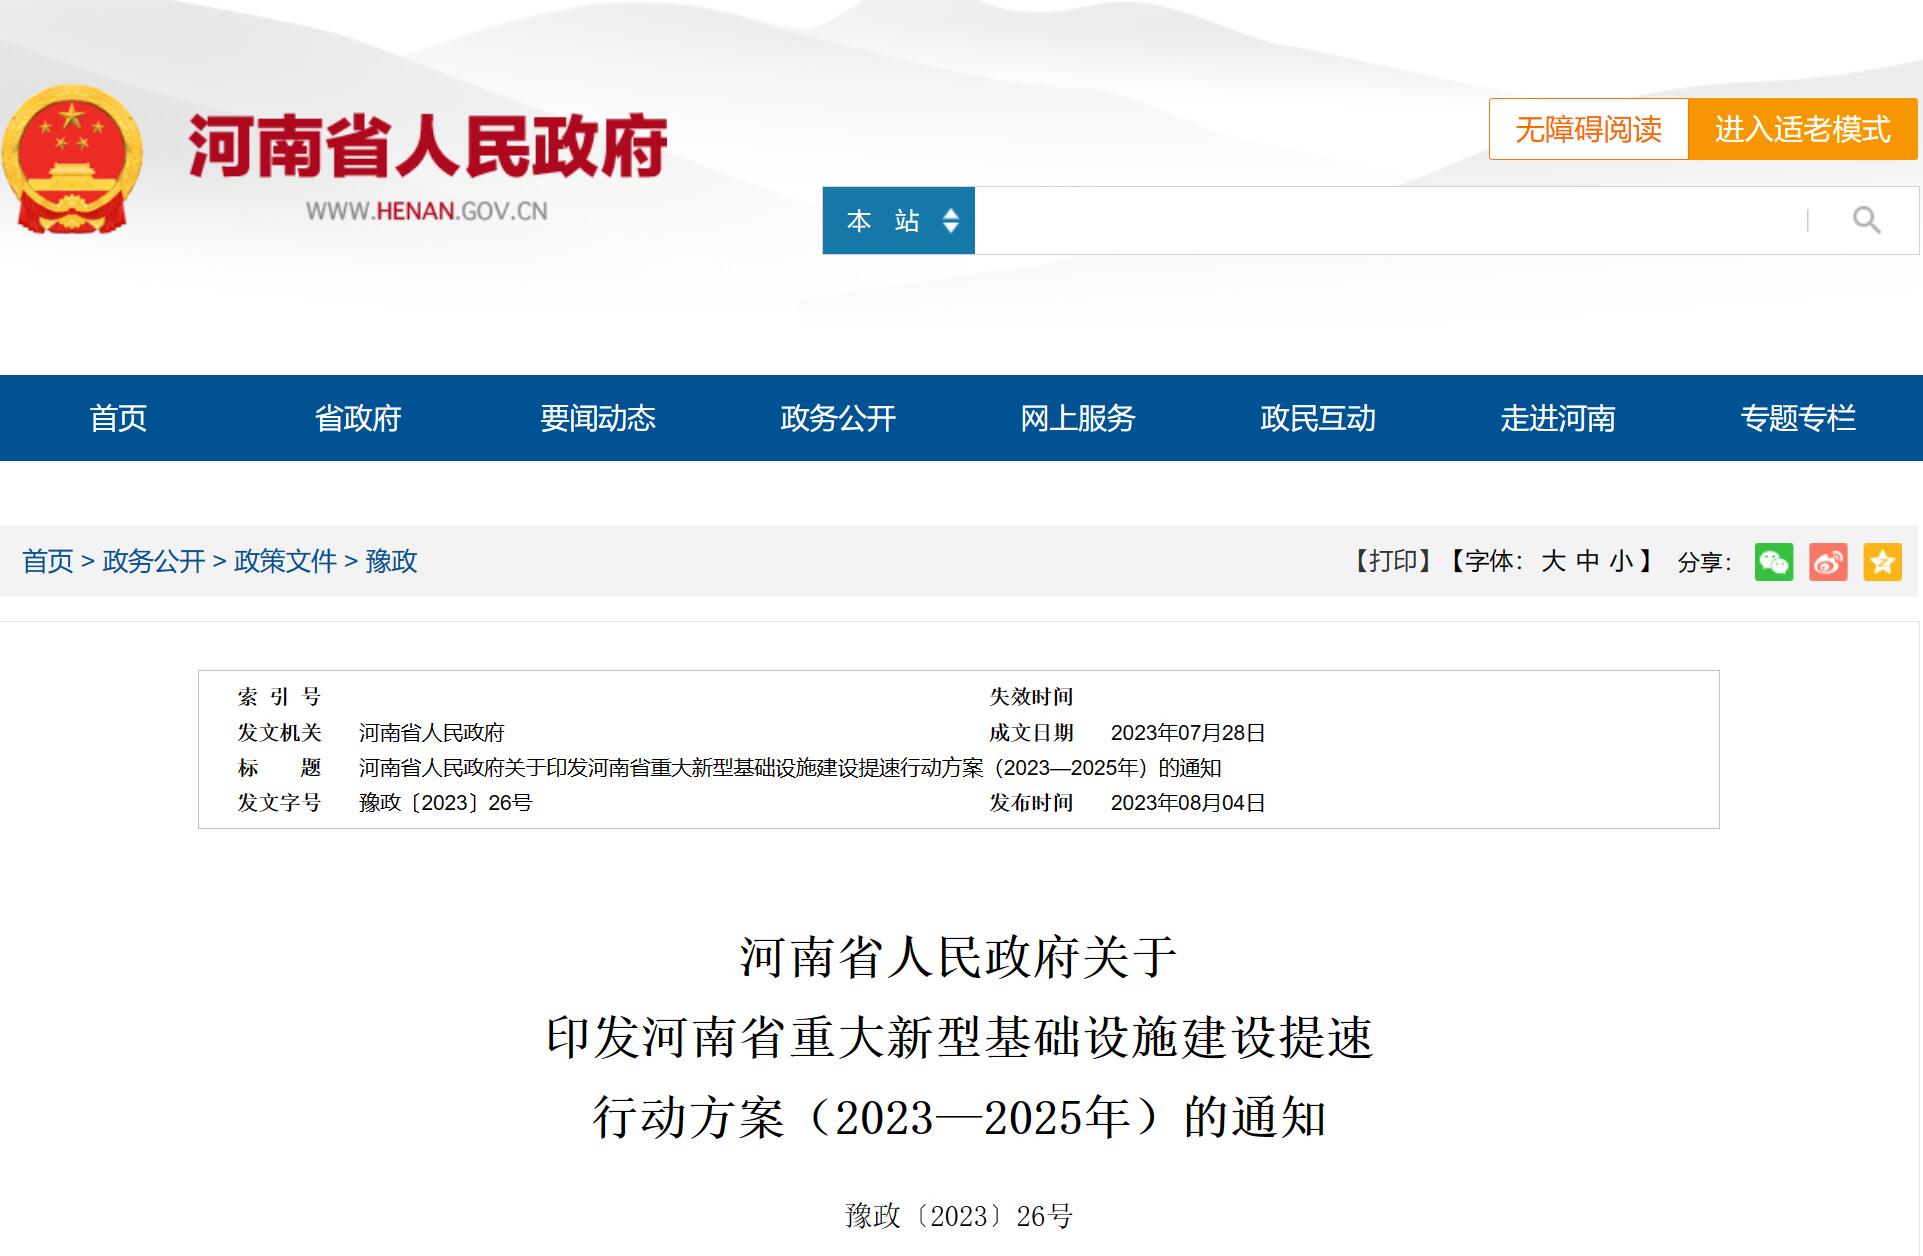Click inside the site search field
1923x1256 pixels.
(x=1390, y=220)
